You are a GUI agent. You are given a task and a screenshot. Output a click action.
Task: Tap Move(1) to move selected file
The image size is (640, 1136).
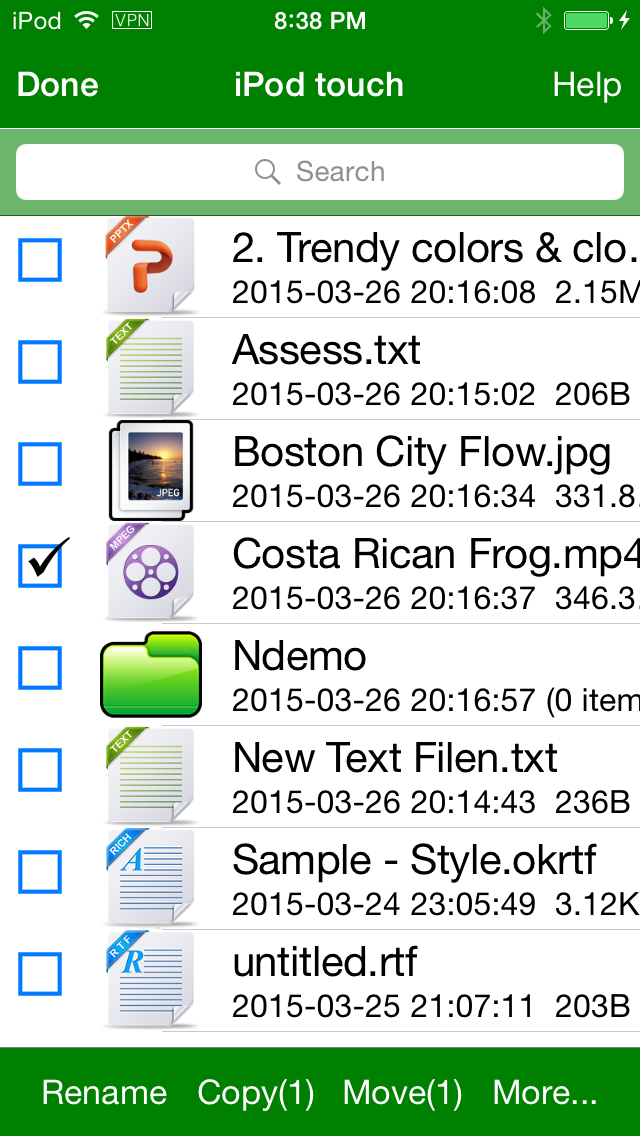(x=402, y=1093)
